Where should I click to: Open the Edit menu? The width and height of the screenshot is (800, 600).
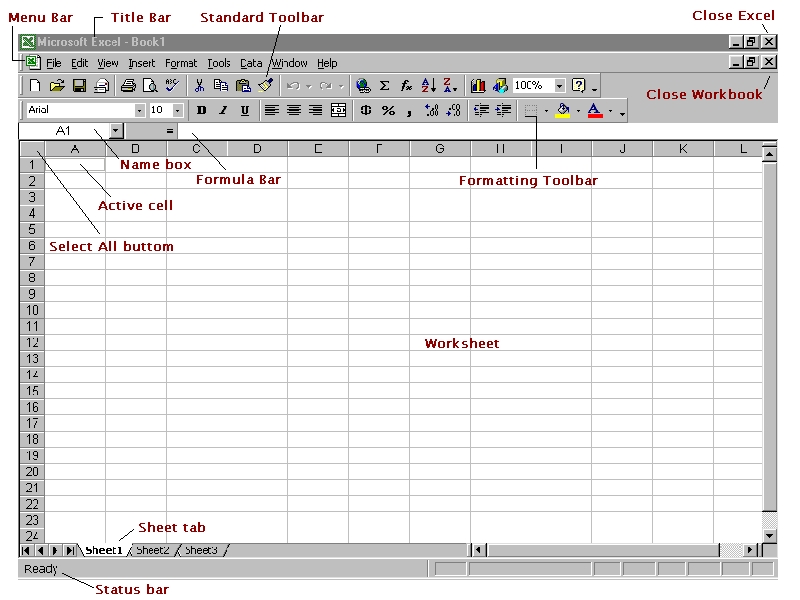click(x=79, y=63)
